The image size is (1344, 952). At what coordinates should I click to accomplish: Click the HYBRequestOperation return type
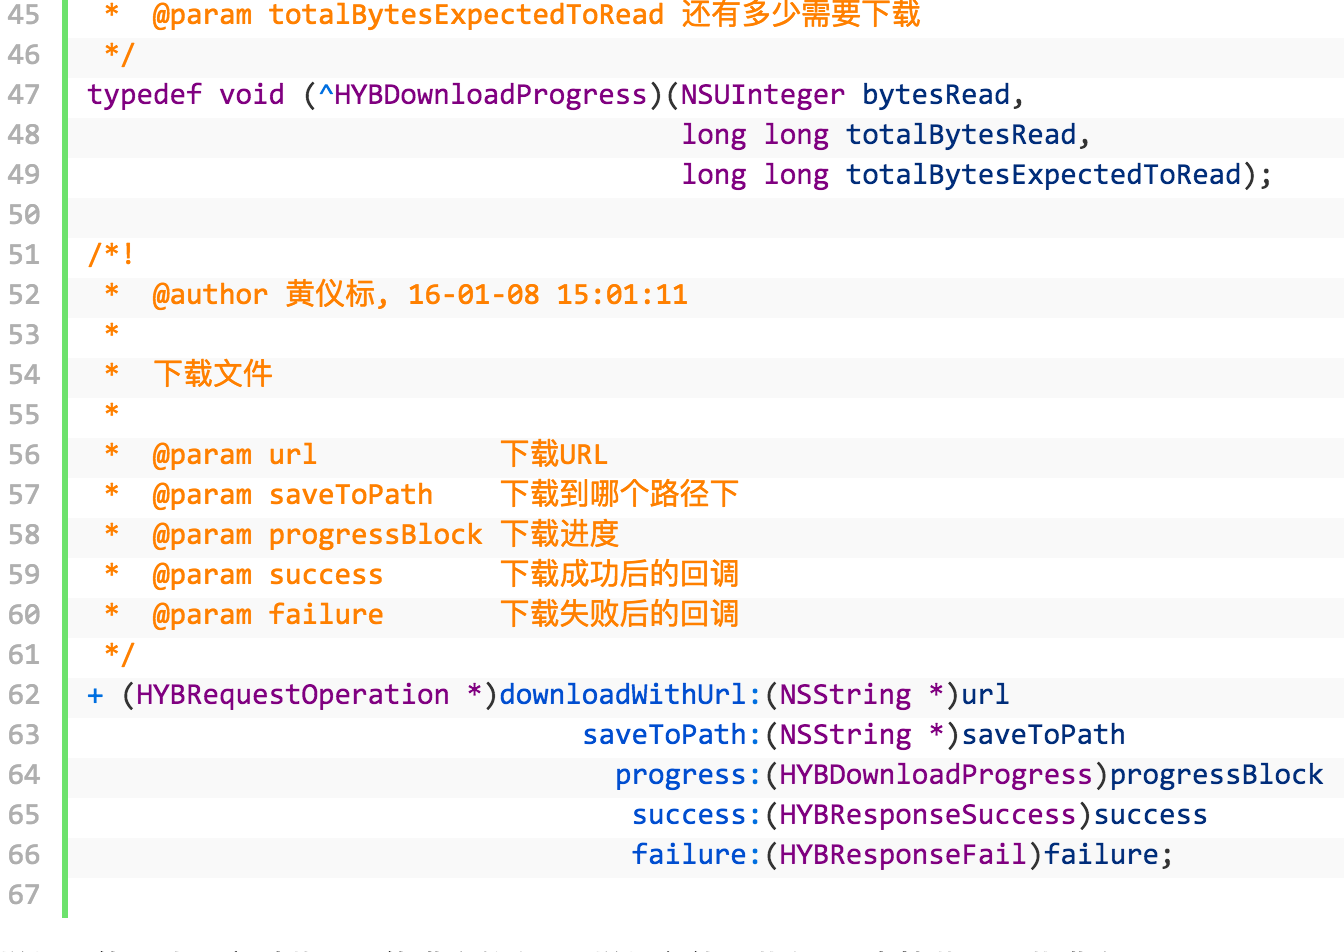pyautogui.click(x=292, y=695)
